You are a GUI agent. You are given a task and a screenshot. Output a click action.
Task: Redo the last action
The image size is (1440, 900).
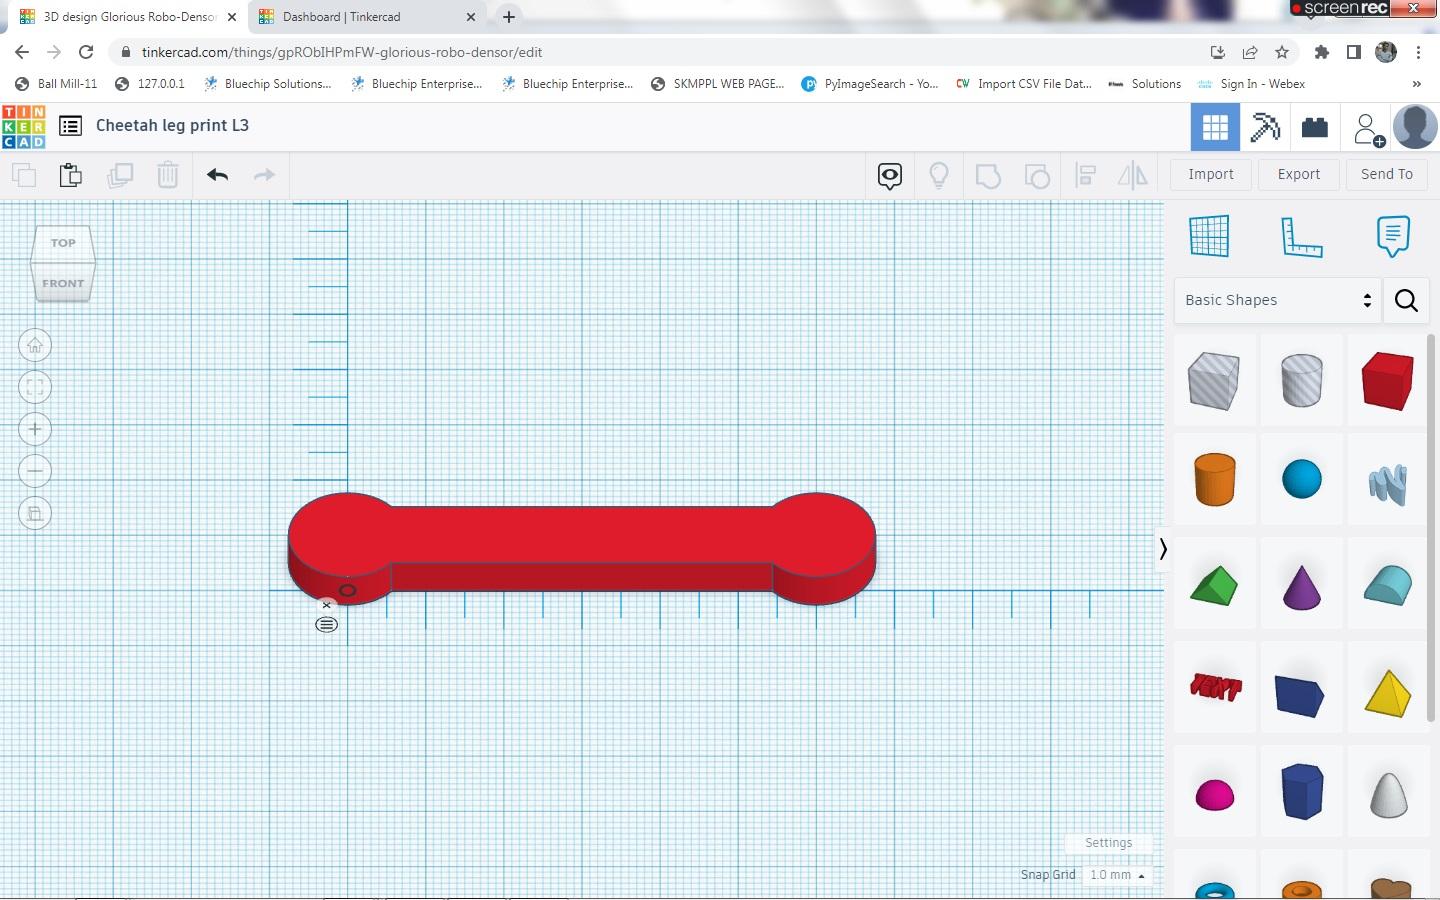pos(264,175)
